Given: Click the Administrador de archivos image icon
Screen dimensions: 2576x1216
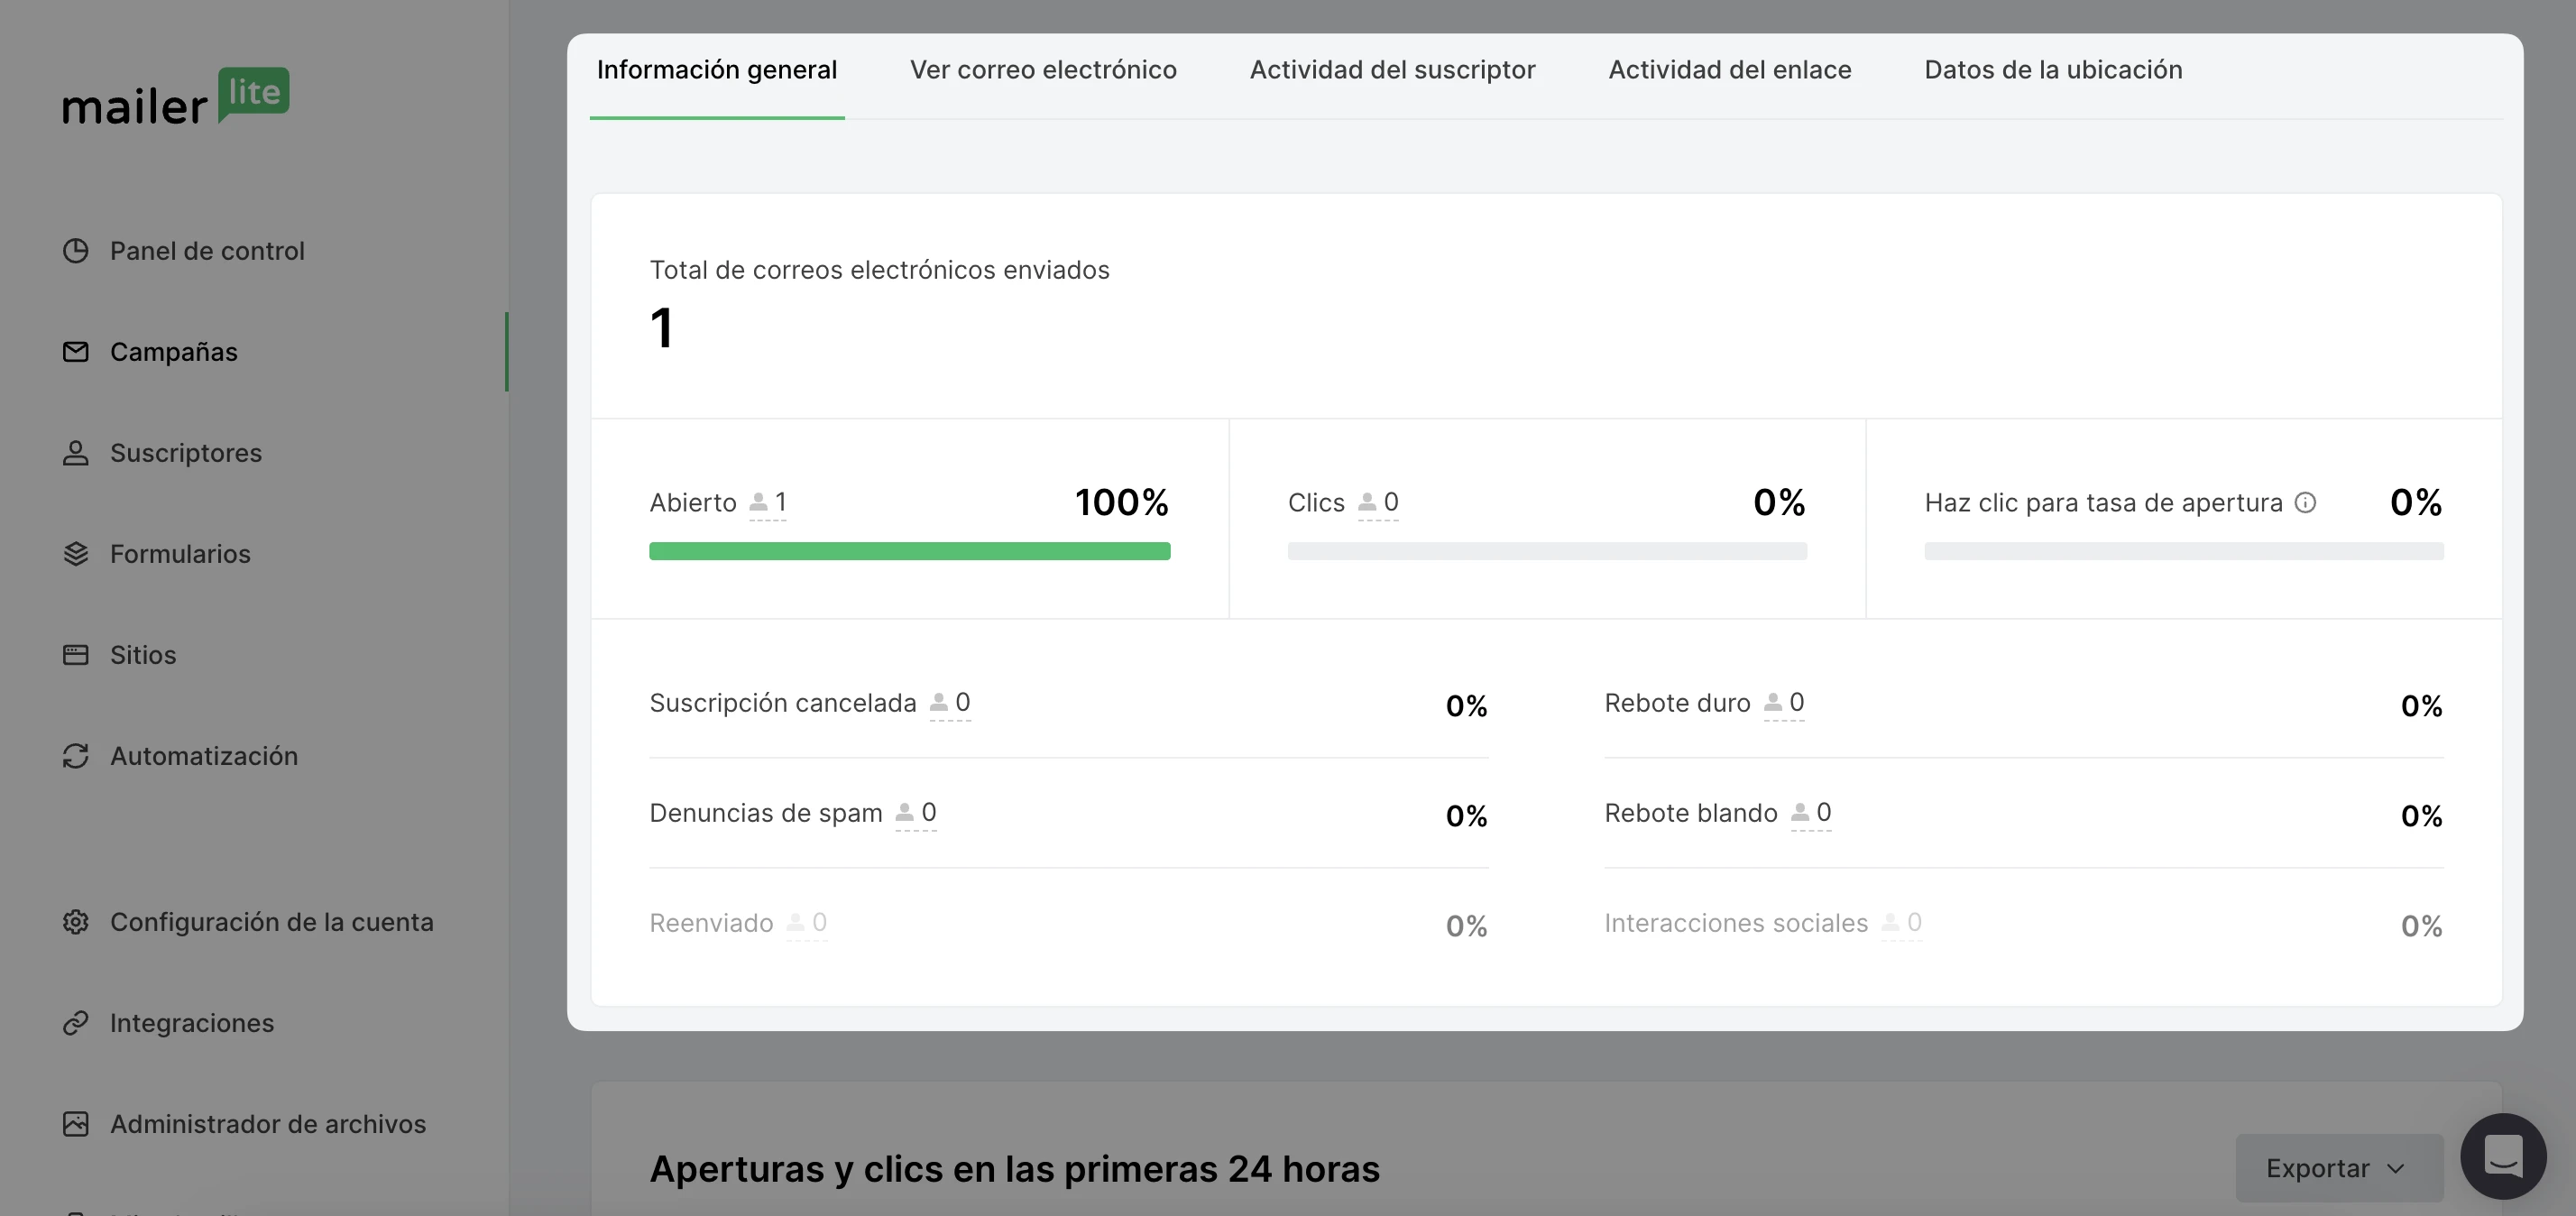Looking at the screenshot, I should (76, 1124).
